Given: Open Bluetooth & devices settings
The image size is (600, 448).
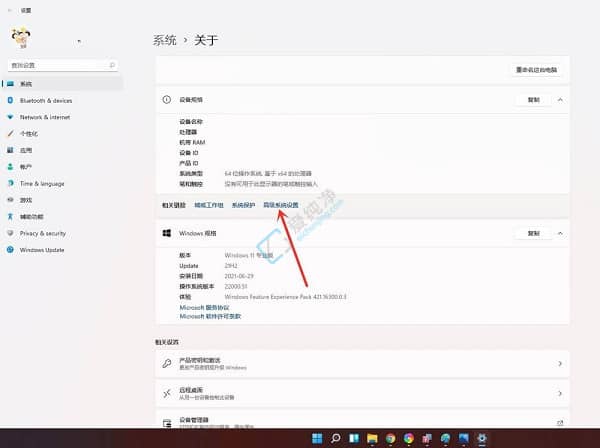Looking at the screenshot, I should pyautogui.click(x=46, y=101).
